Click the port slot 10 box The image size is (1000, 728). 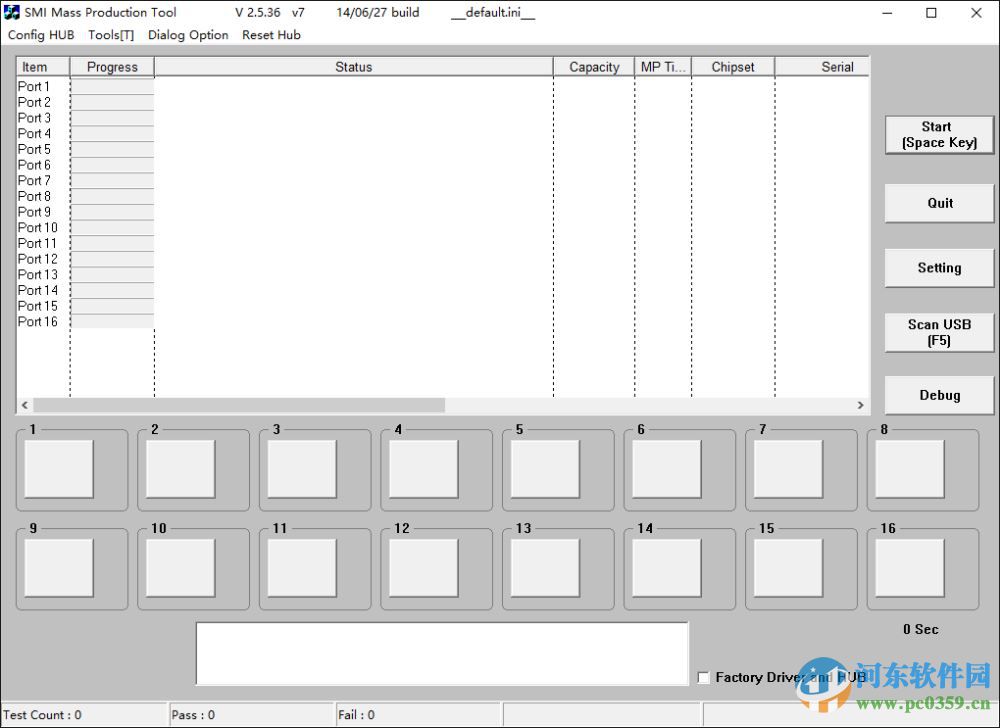tap(180, 568)
